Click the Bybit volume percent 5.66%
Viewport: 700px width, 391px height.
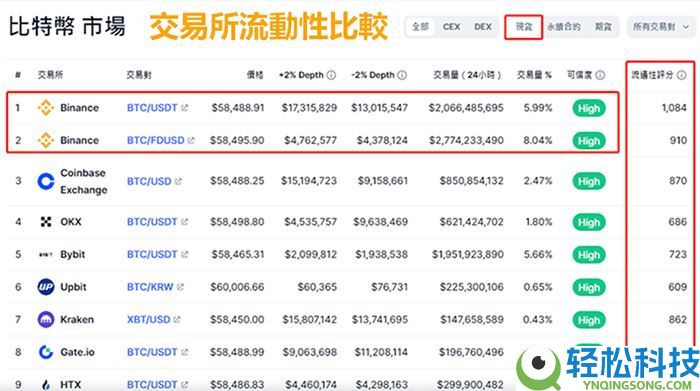538,254
